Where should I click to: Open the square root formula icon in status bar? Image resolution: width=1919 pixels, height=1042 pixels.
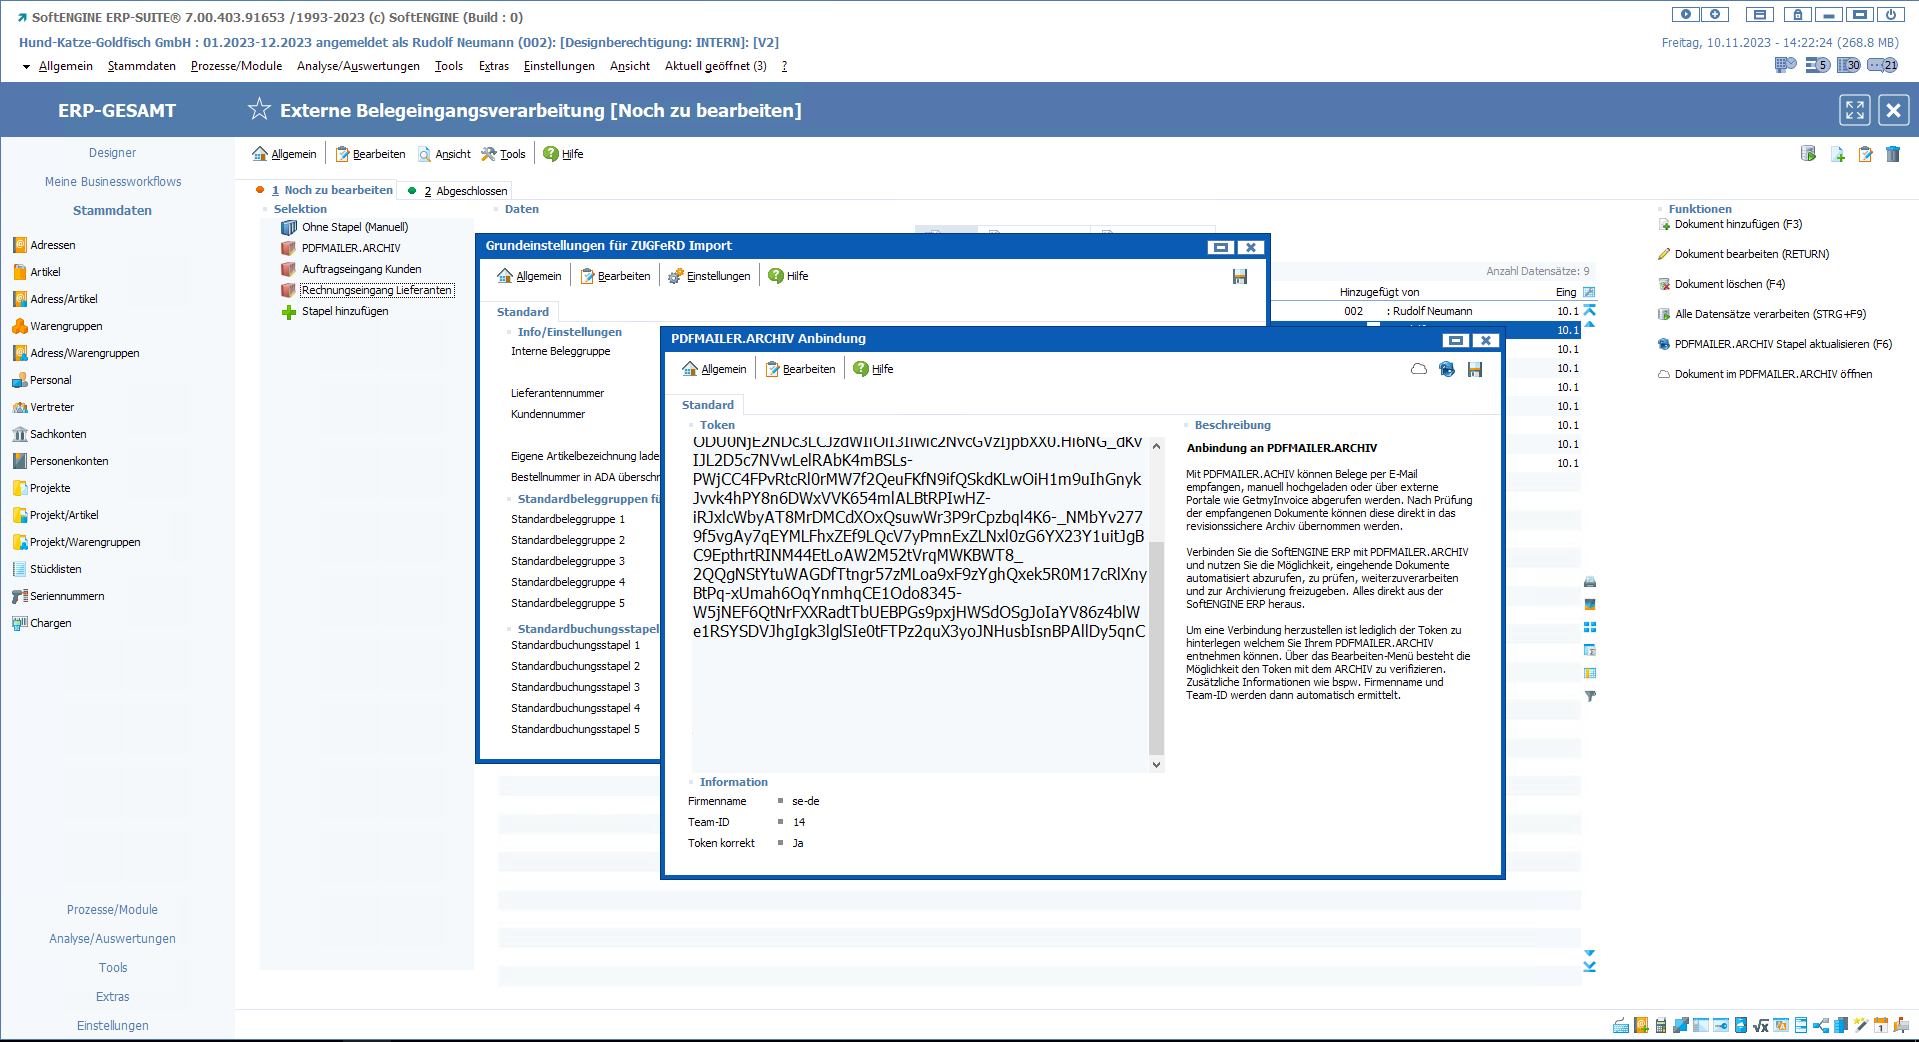coord(1761,1025)
